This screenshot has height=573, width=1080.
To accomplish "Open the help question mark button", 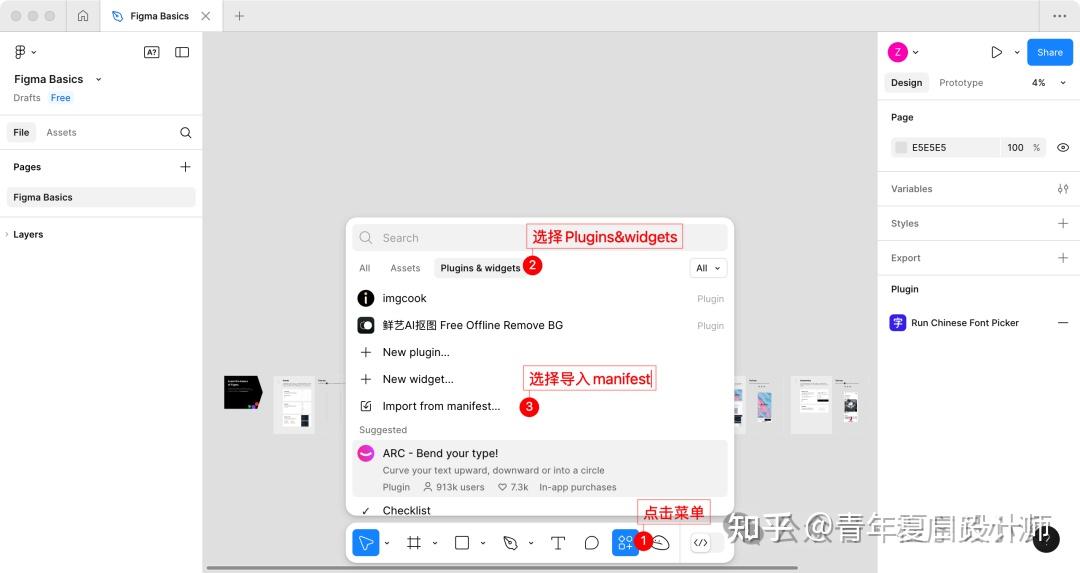I will [x=1046, y=539].
